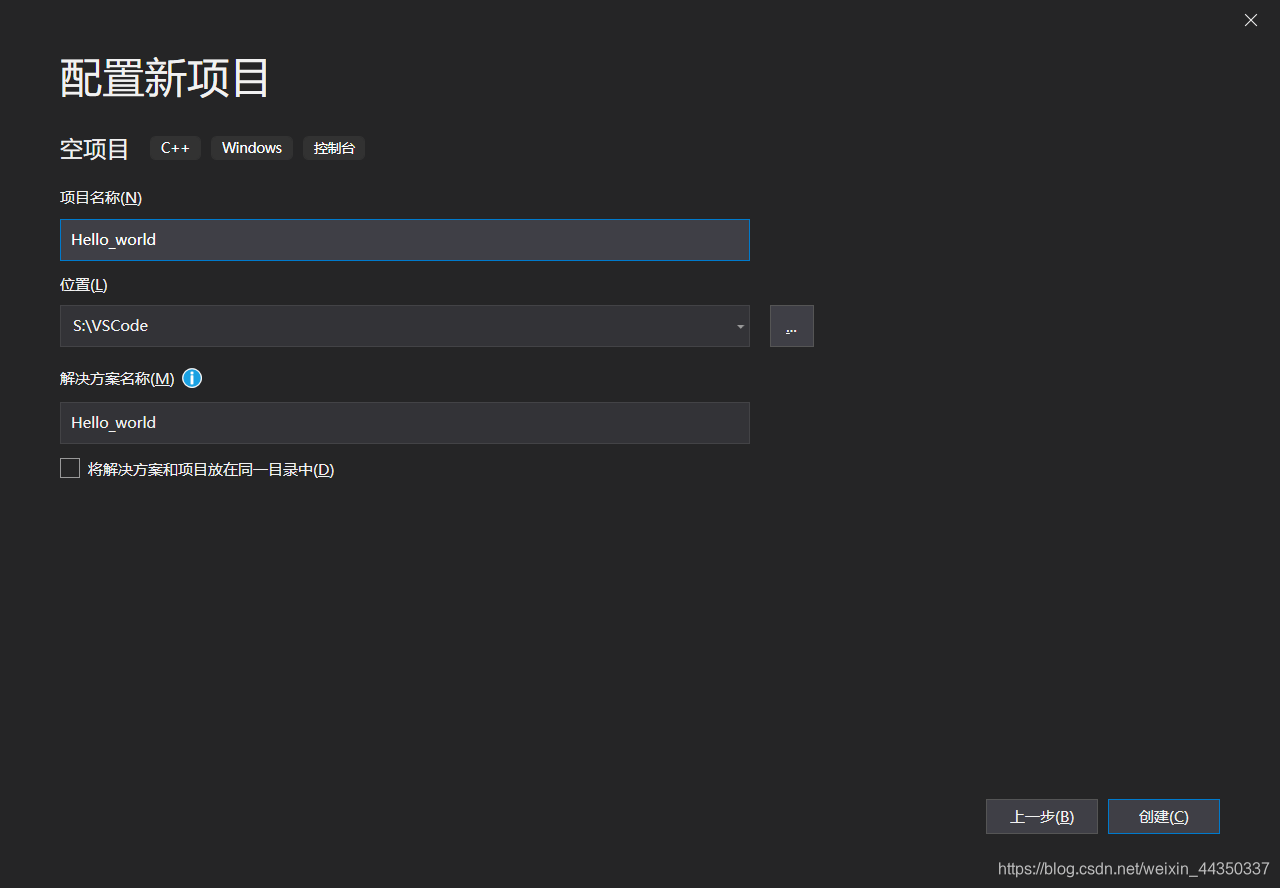The image size is (1280, 888).
Task: Go back with the 上一步(B) button
Action: tap(1041, 816)
